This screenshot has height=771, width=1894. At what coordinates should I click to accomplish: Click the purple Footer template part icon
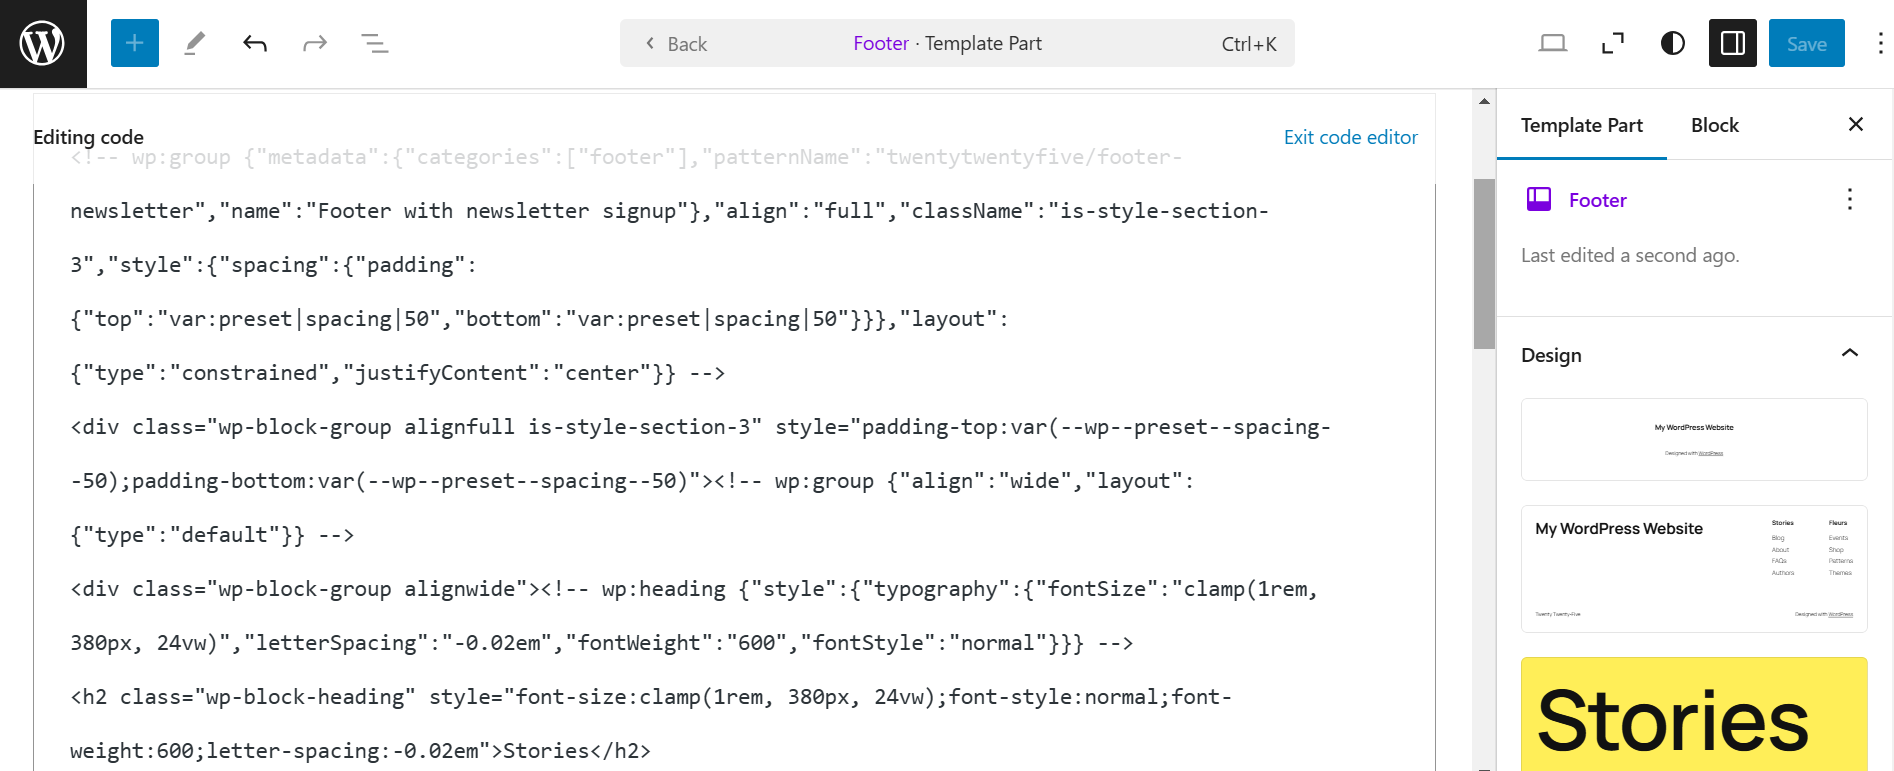[x=1539, y=199]
